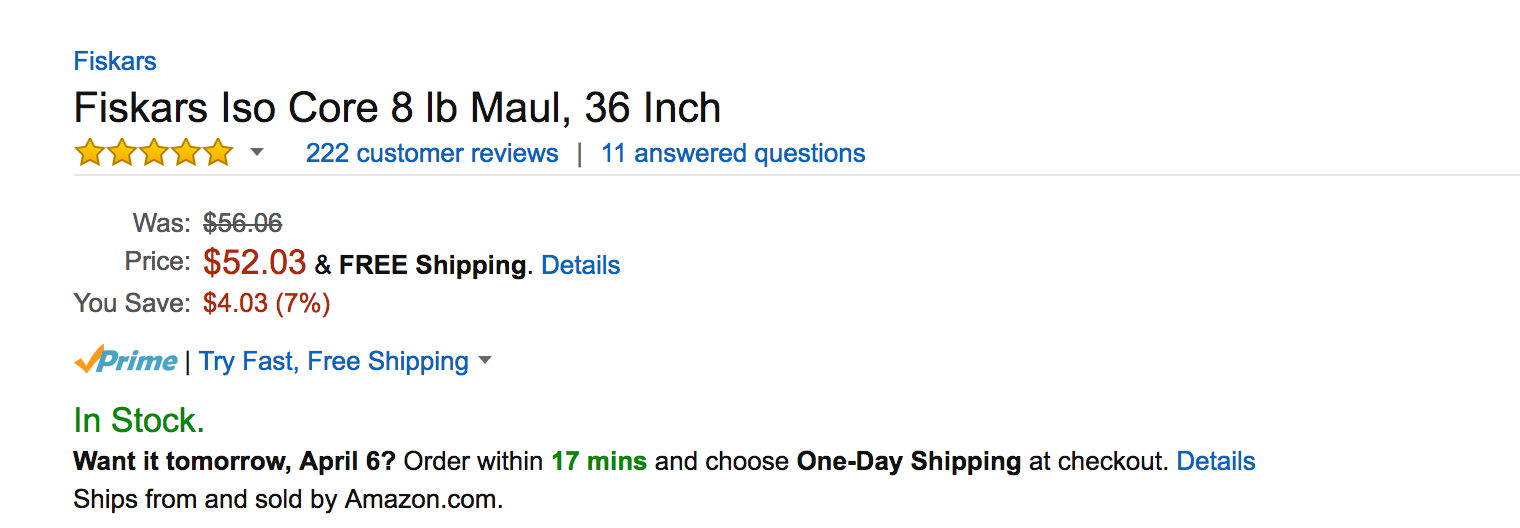The width and height of the screenshot is (1520, 528).
Task: Click the One-Day Shipping bold text
Action: tap(908, 461)
